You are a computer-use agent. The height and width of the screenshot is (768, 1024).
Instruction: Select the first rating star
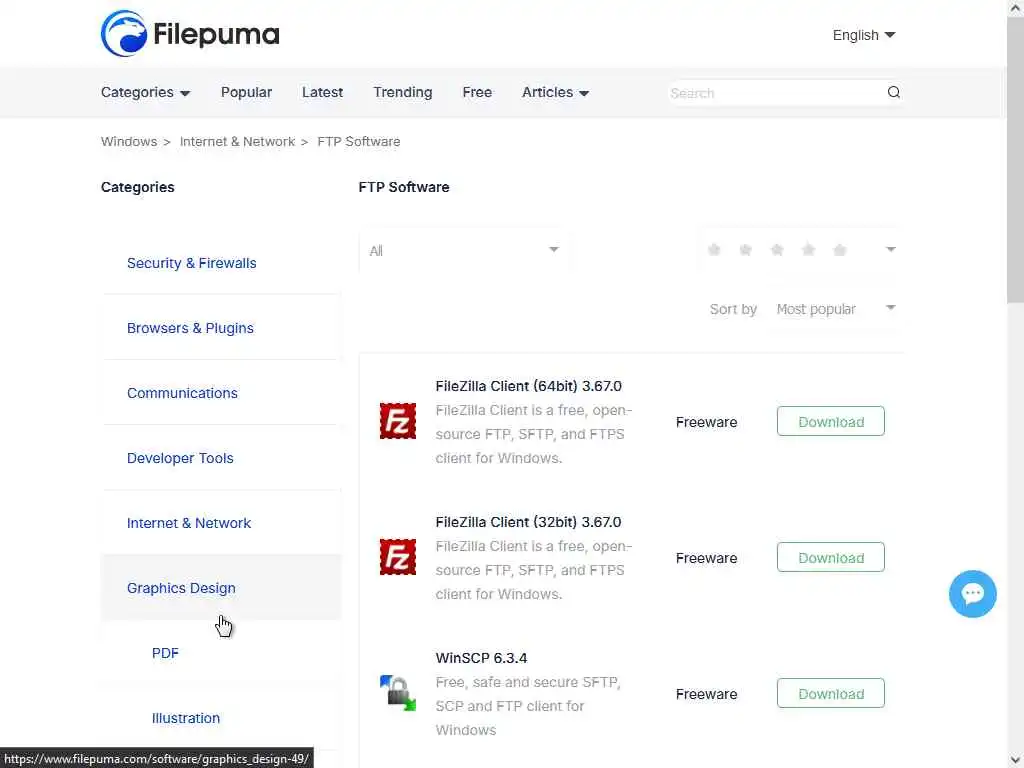pyautogui.click(x=714, y=249)
